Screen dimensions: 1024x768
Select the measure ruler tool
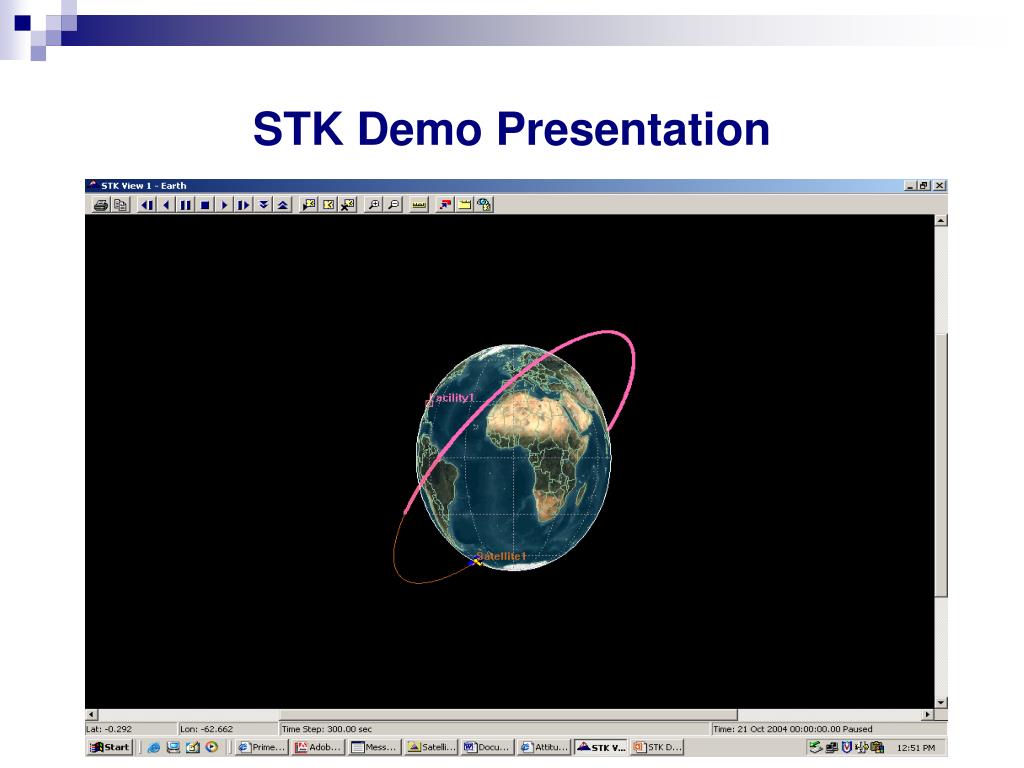pos(419,205)
